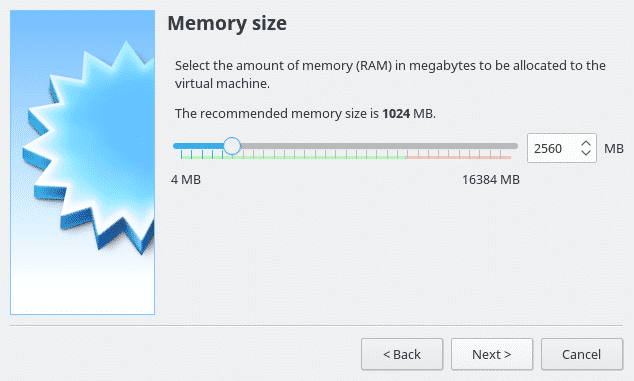Click the 16384 MB maximum label
Screen dimensions: 634x381
(x=490, y=180)
